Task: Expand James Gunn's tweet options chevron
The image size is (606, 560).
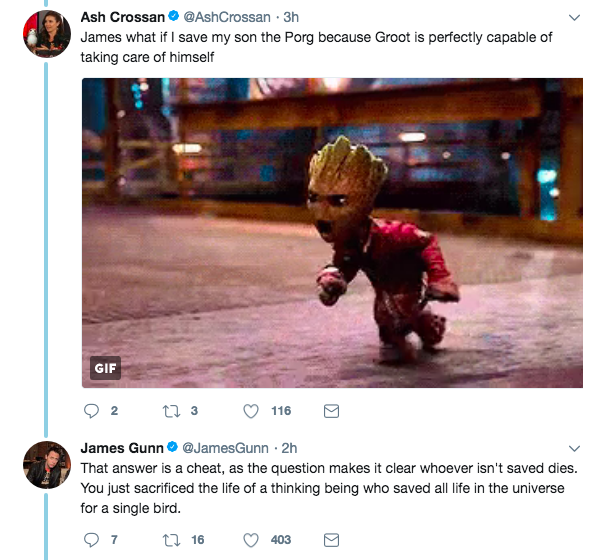Action: (574, 447)
